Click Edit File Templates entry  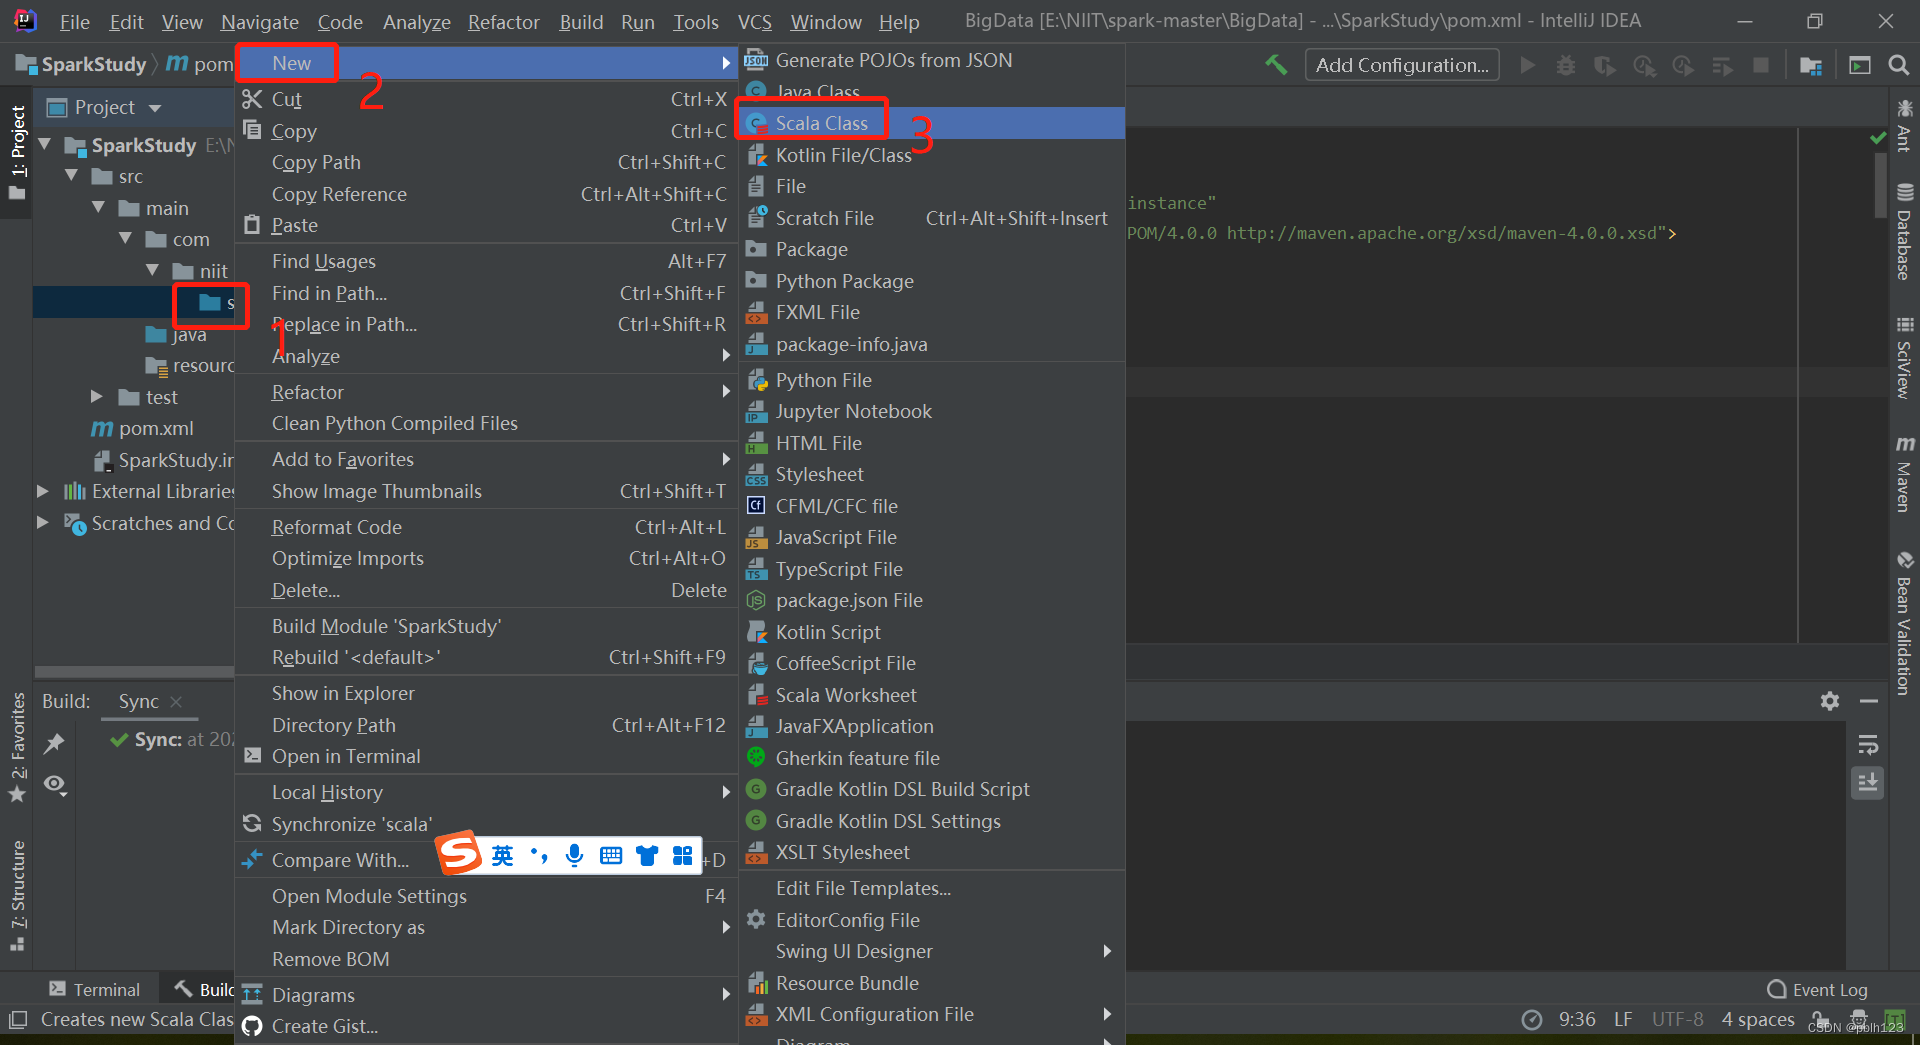tap(932, 888)
